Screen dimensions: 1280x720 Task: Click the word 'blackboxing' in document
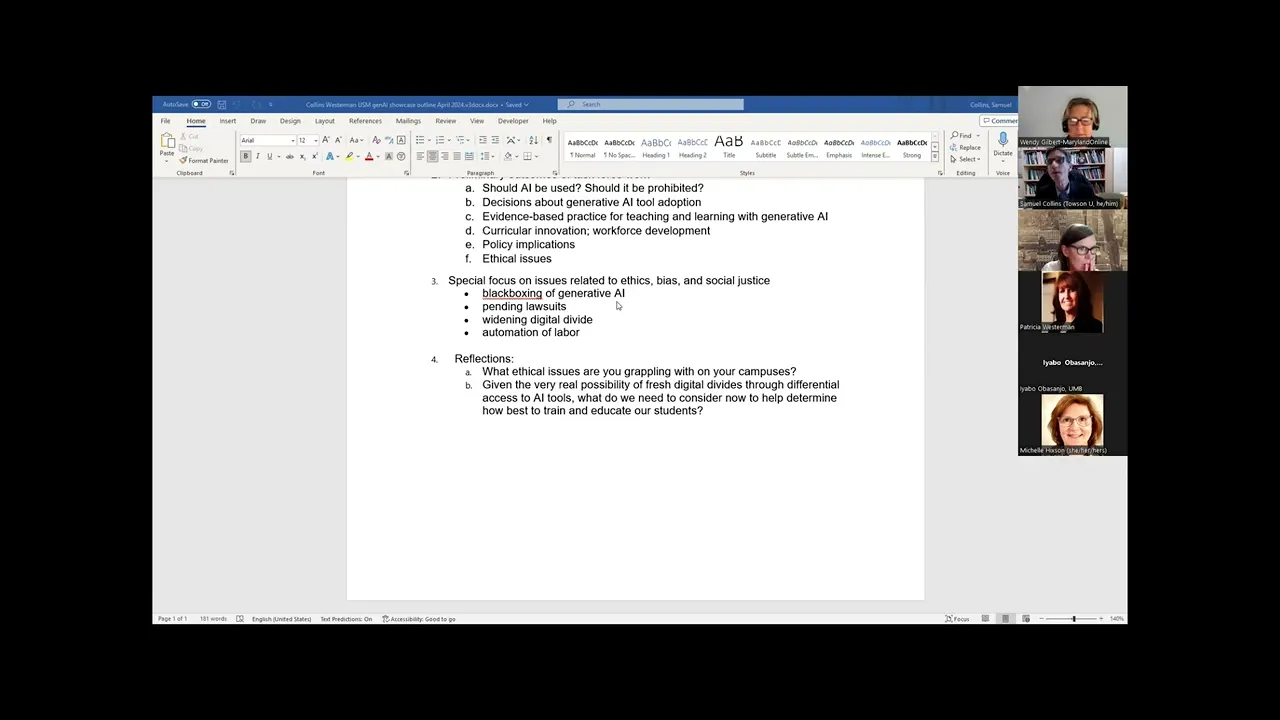[512, 293]
